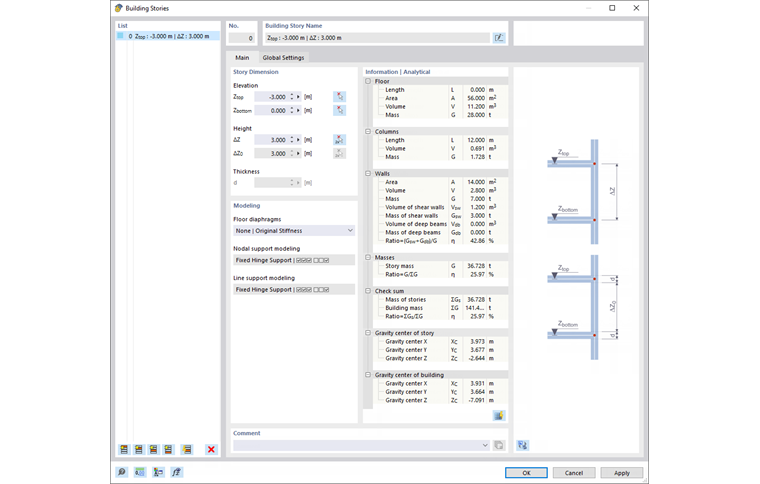Click the Nodal support modeling field
The image size is (760, 484).
tap(294, 260)
